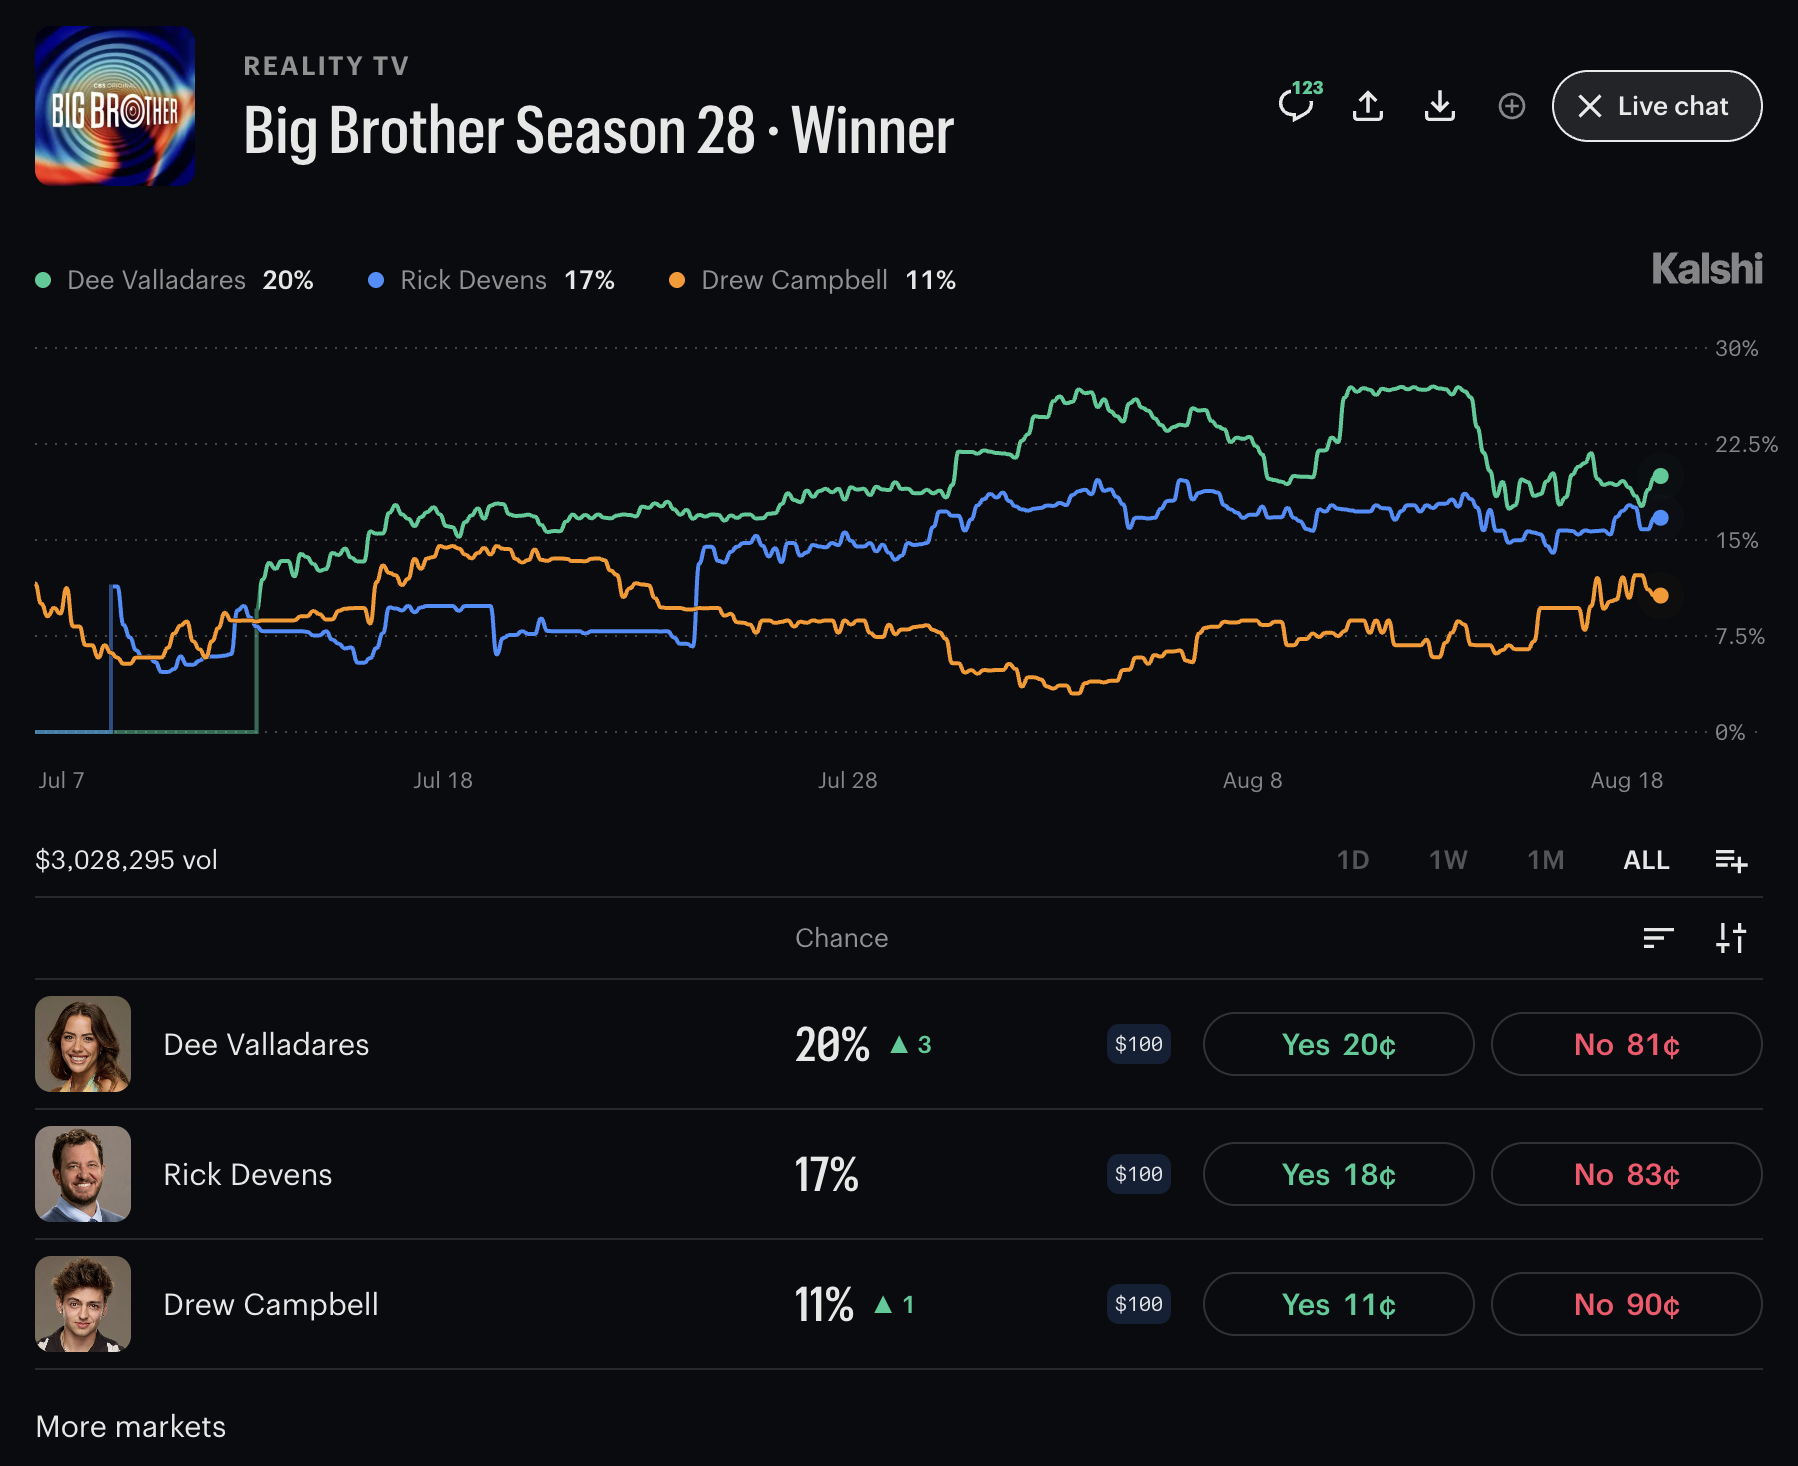1798x1466 pixels.
Task: Click Yes 11¢ for Drew Campbell
Action: pos(1338,1304)
